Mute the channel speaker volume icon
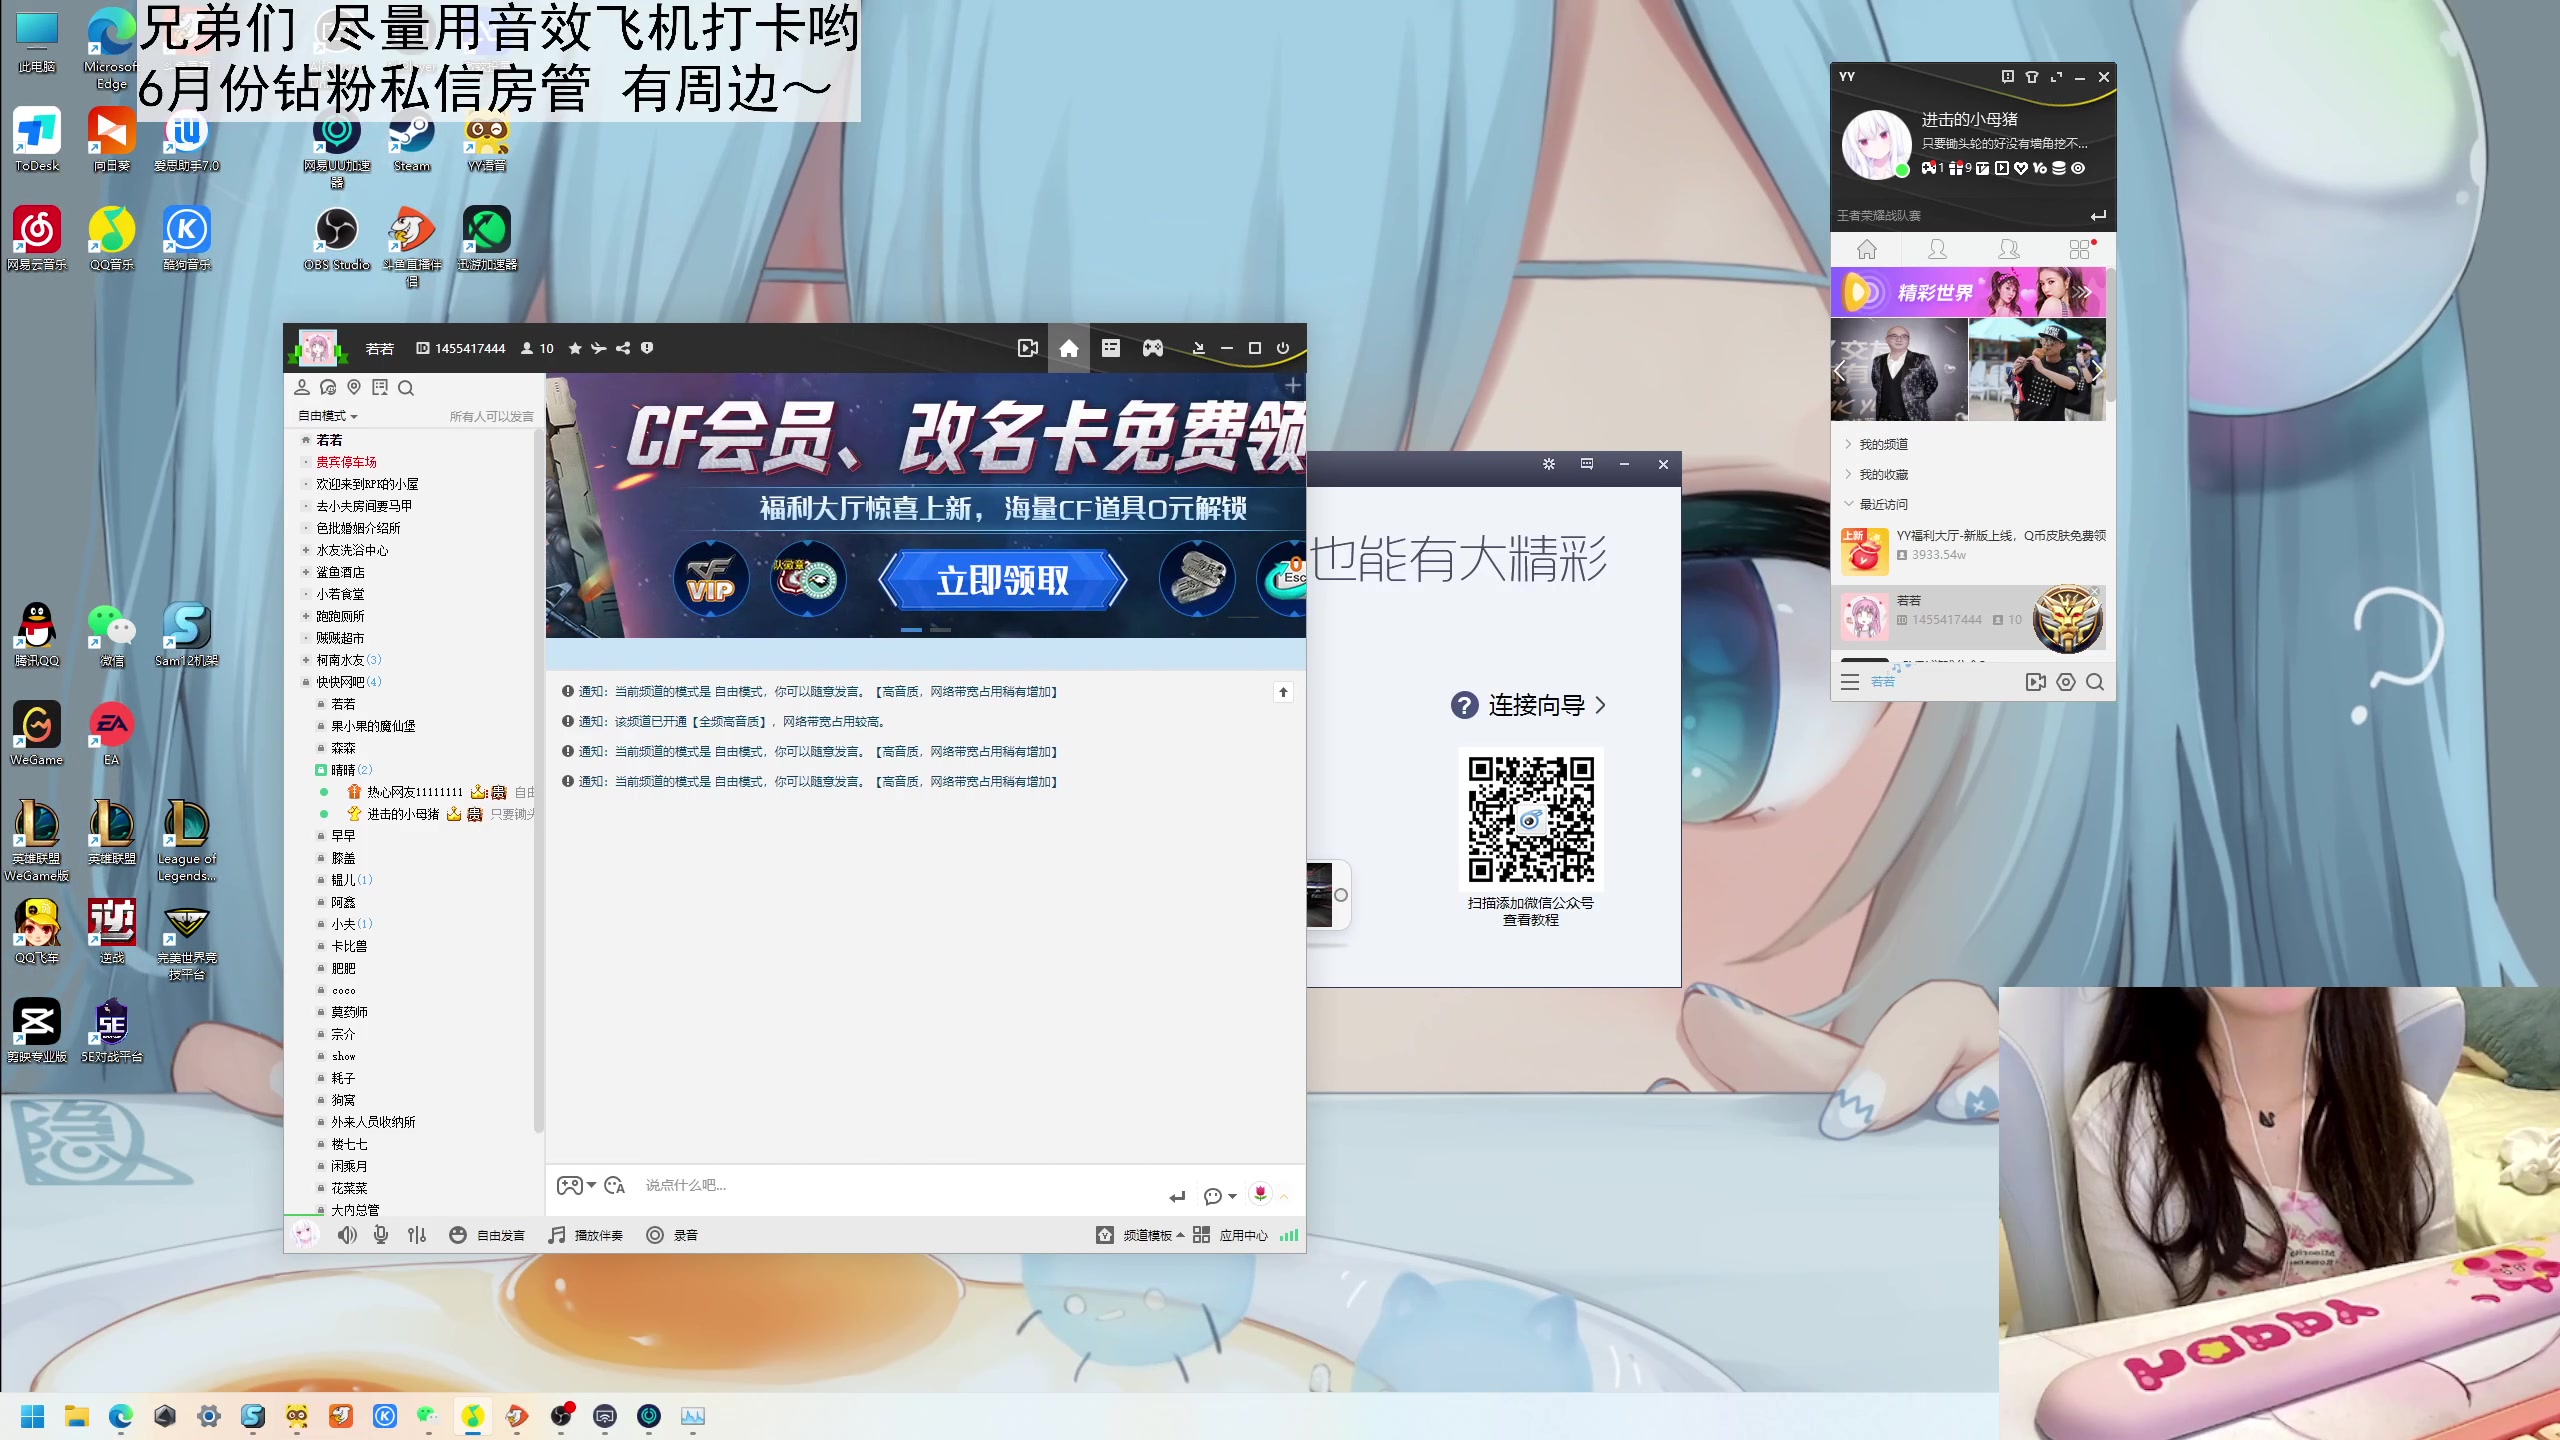The width and height of the screenshot is (2560, 1440). tap(347, 1235)
